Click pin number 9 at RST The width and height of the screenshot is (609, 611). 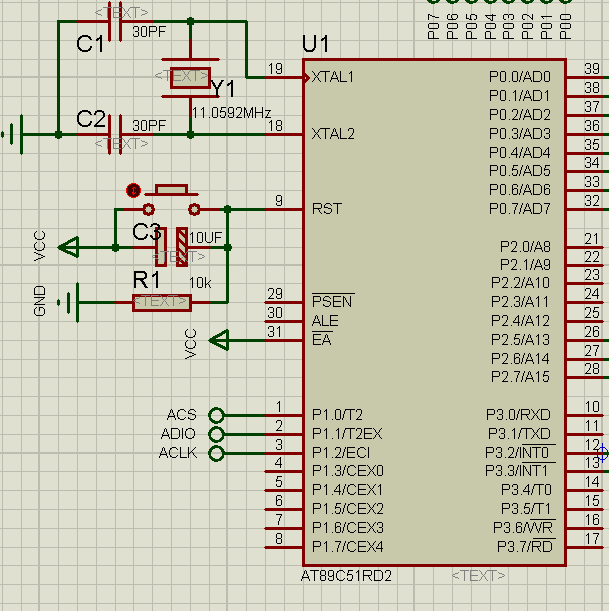279,201
